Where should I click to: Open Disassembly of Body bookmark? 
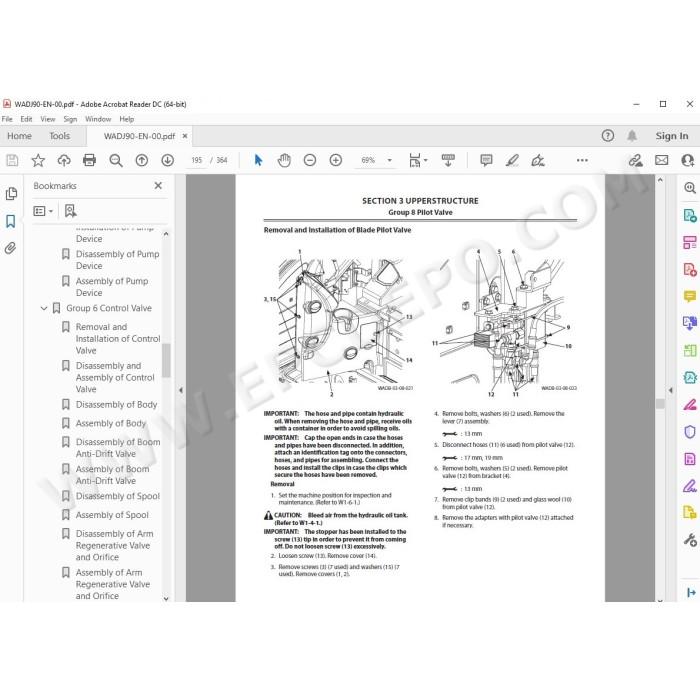(117, 404)
